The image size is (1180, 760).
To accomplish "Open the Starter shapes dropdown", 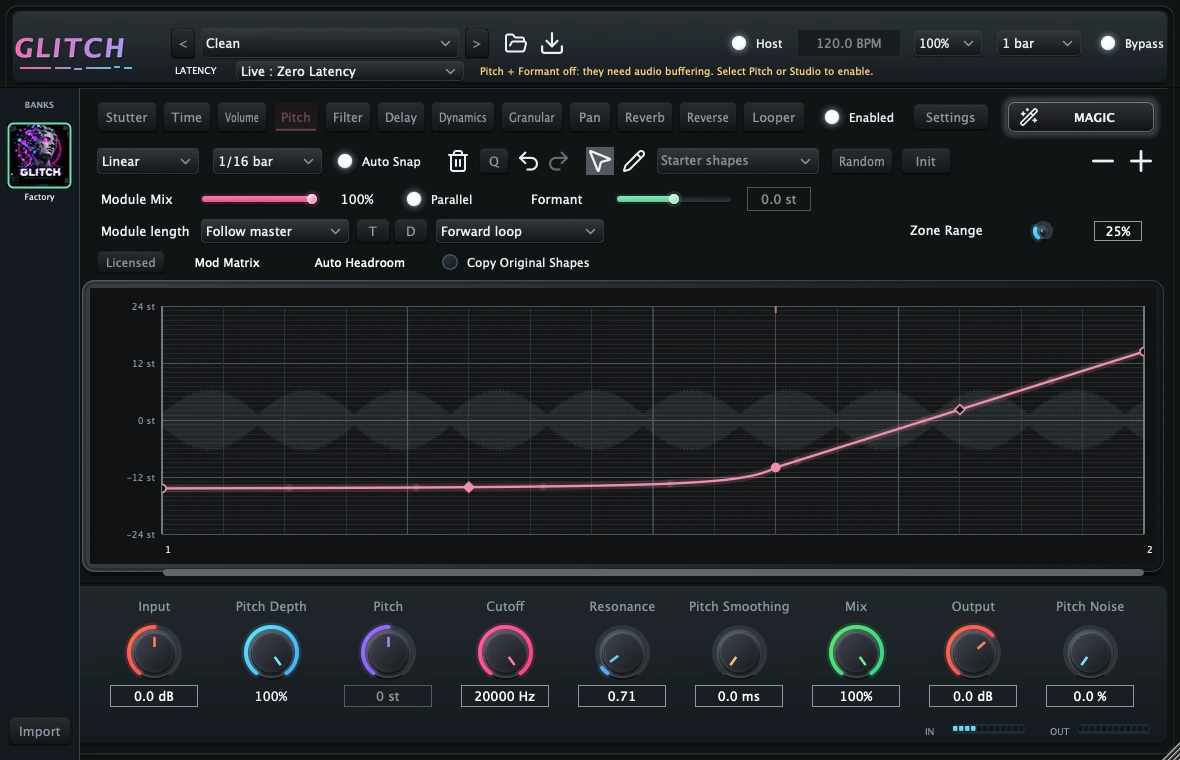I will 738,160.
